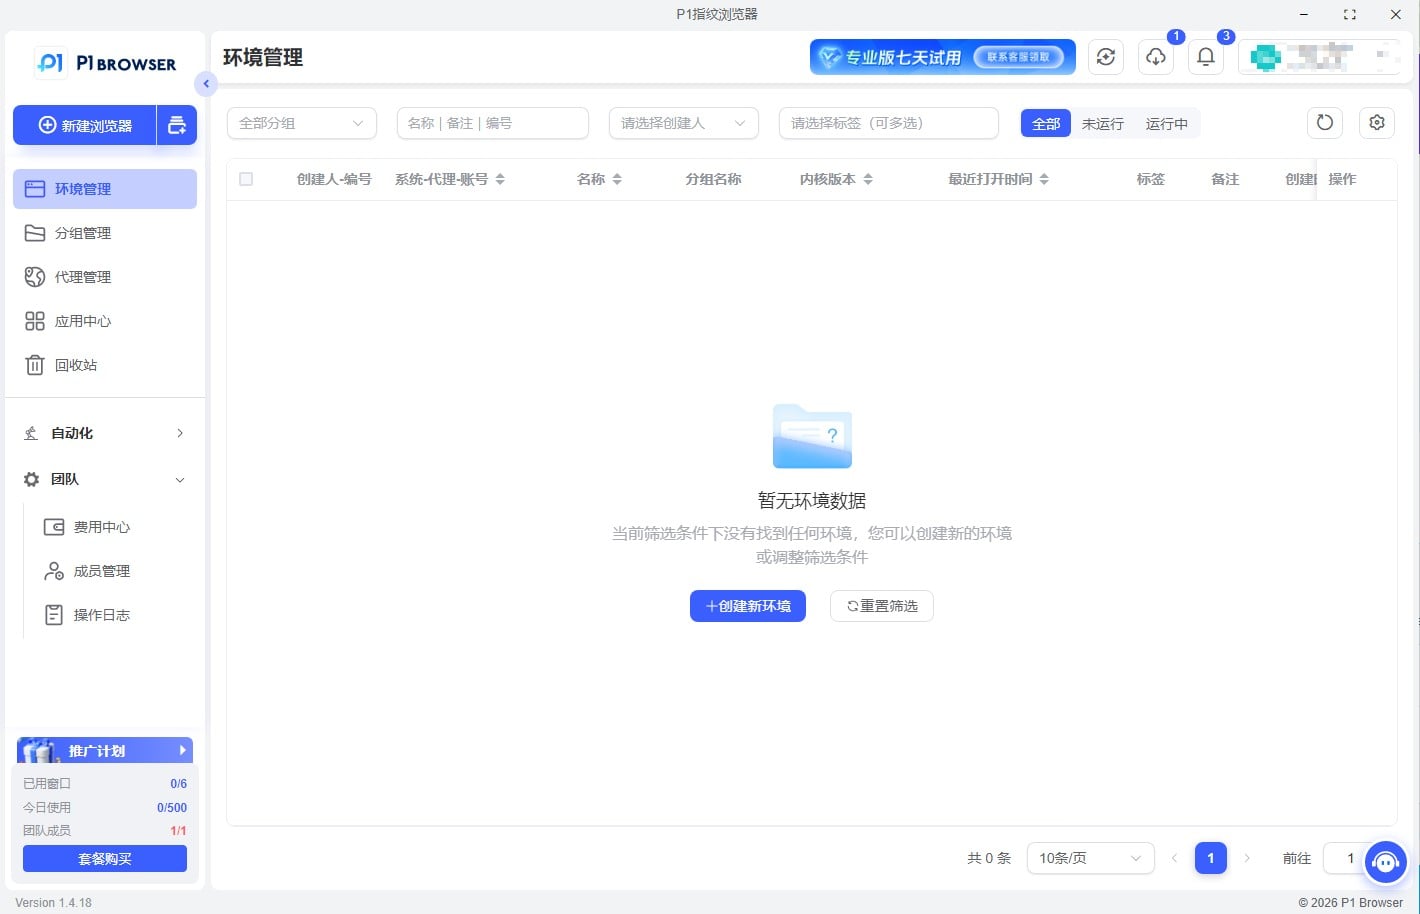Toggle fullscreen window icon

click(x=1350, y=14)
